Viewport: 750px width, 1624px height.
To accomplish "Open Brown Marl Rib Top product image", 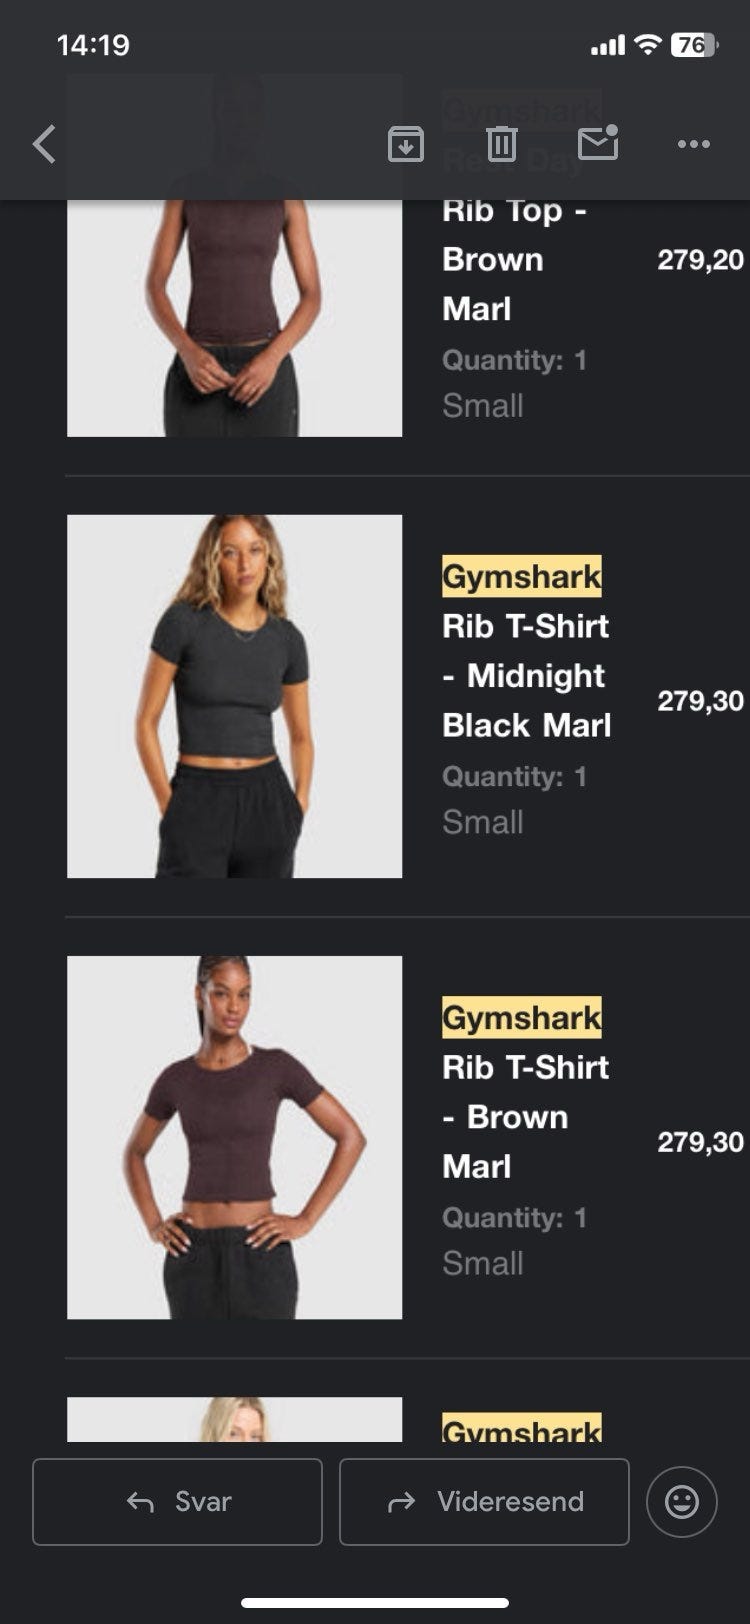I will click(234, 318).
